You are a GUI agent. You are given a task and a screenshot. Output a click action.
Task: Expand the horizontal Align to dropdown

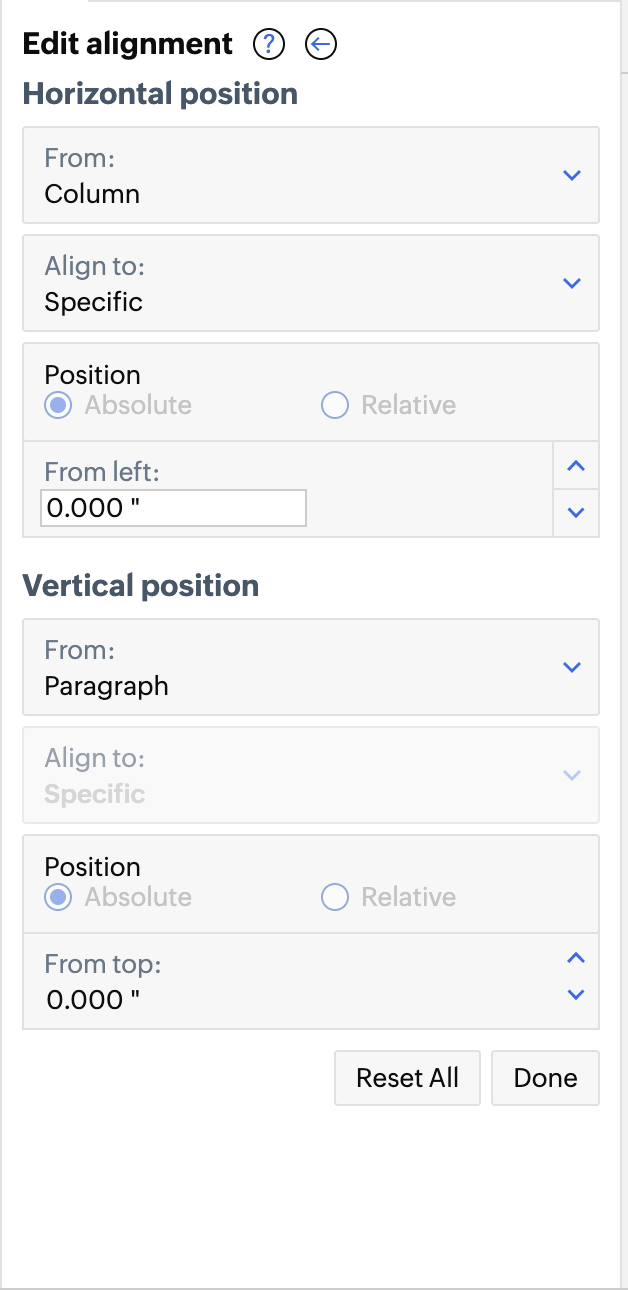(x=310, y=283)
